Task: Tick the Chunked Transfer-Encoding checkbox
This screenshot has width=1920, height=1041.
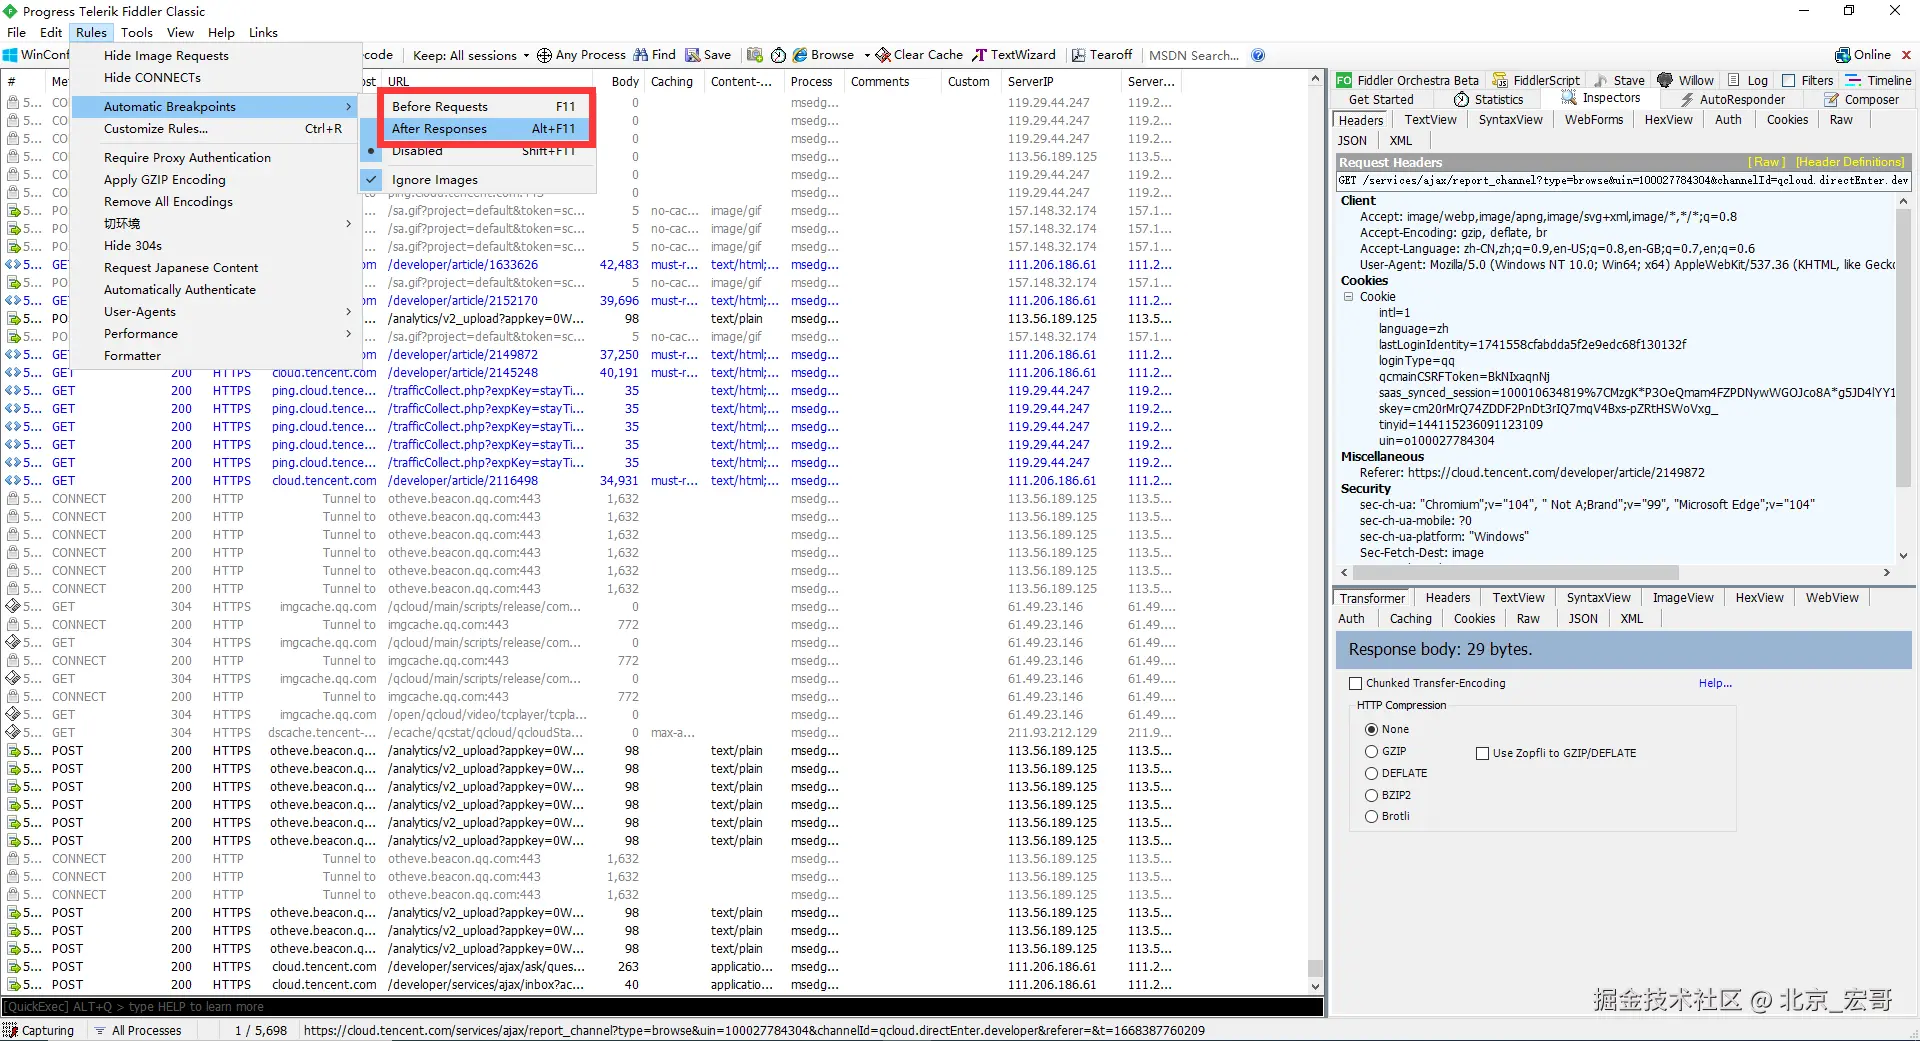Action: [x=1356, y=683]
